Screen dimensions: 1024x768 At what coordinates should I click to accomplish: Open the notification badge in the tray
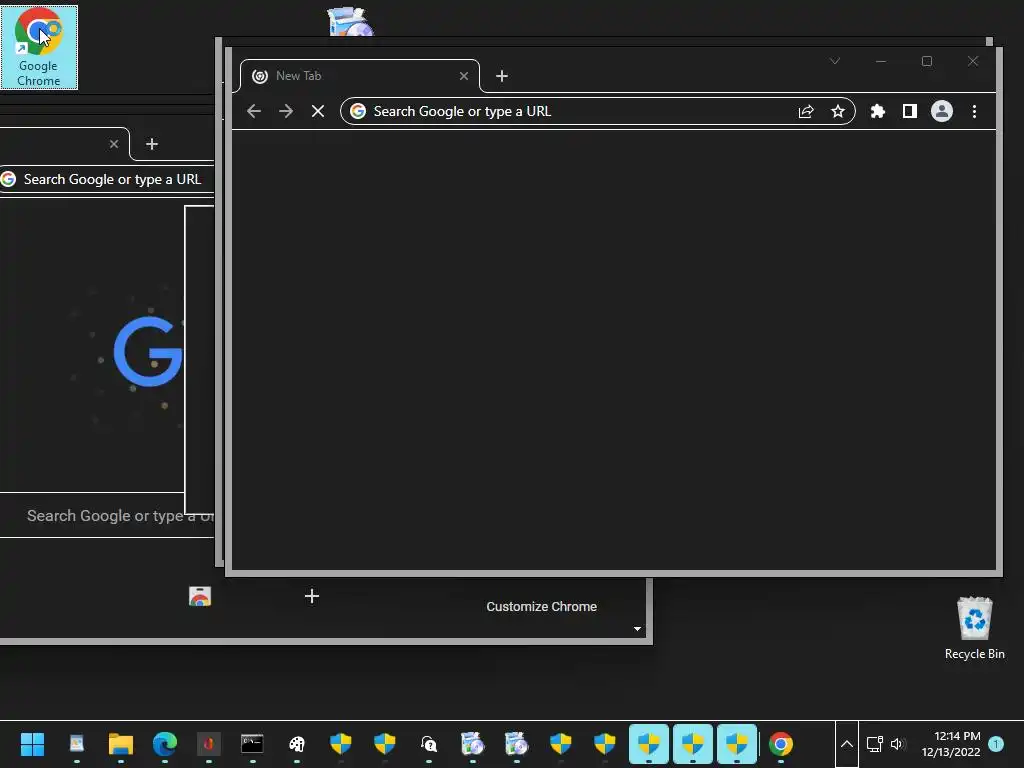pos(996,744)
